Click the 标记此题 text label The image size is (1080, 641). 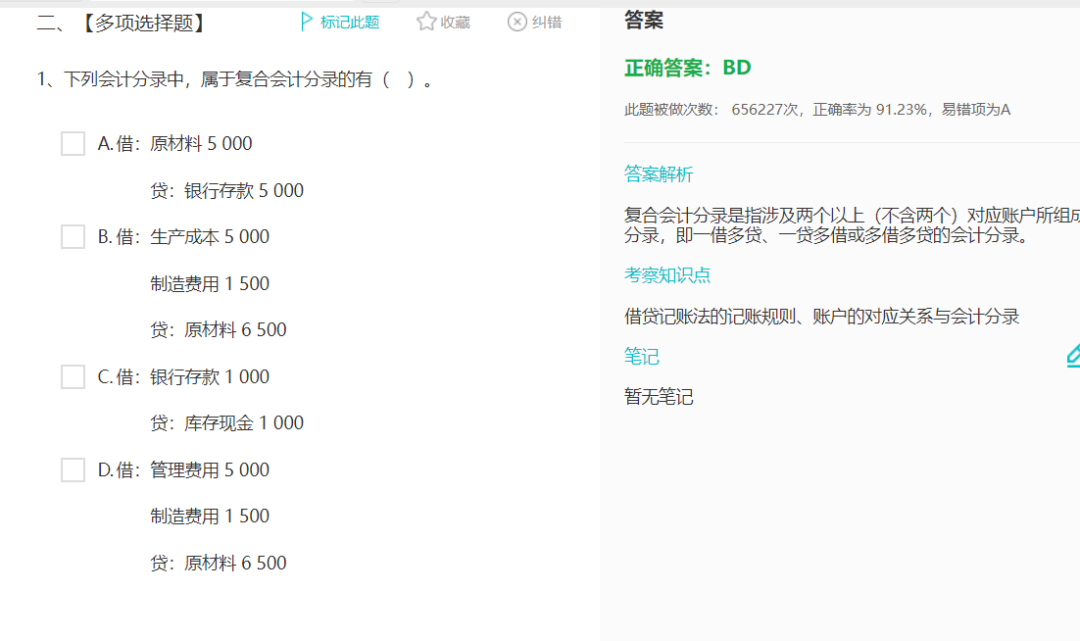[350, 22]
